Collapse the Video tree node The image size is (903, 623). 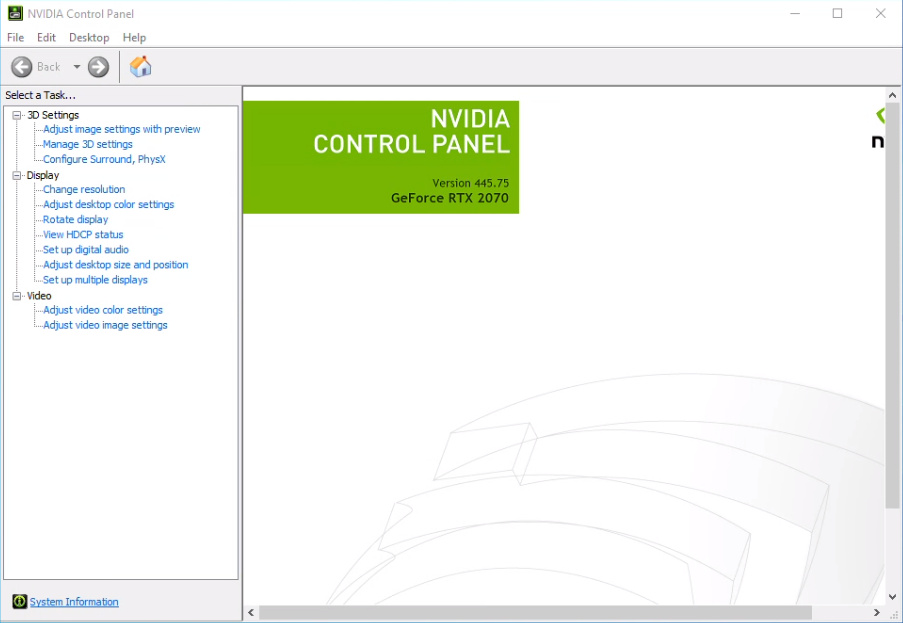pos(17,296)
